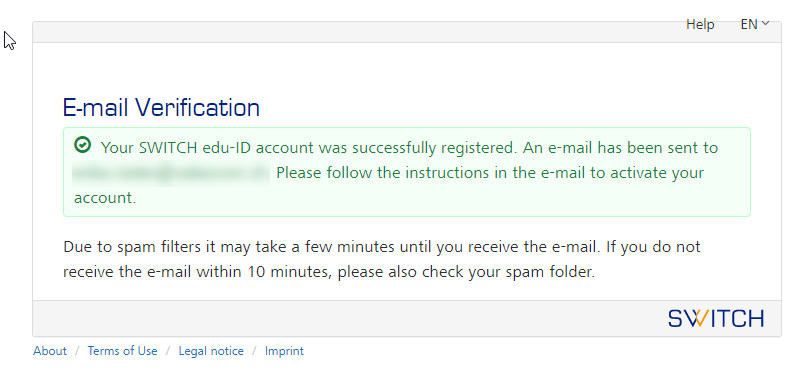Click the gray footer bar beside logo
This screenshot has height=375, width=806.
[x=350, y=318]
